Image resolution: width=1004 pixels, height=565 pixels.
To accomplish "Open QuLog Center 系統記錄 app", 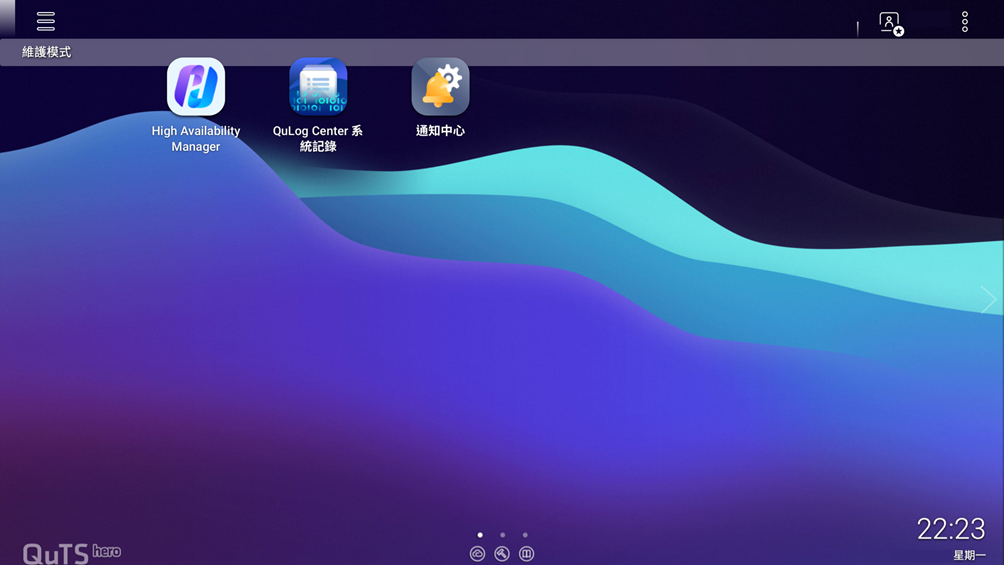I will point(318,87).
